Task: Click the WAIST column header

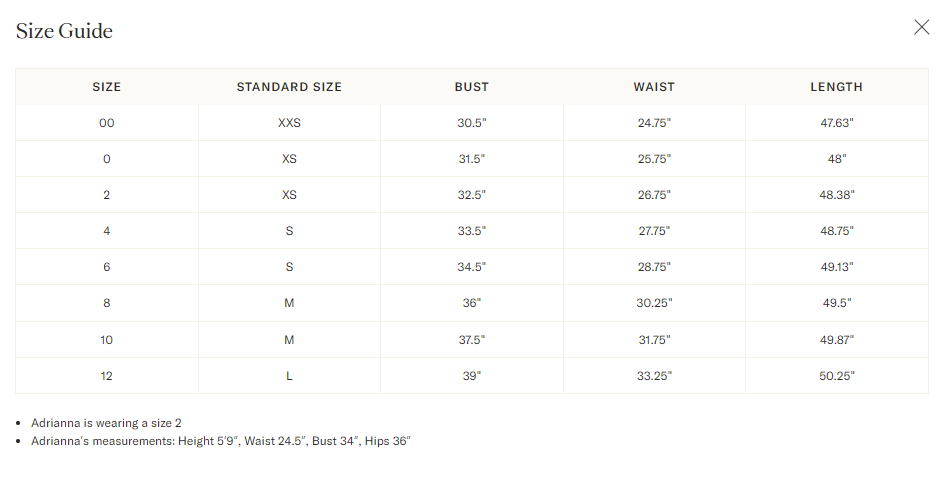Action: point(654,87)
